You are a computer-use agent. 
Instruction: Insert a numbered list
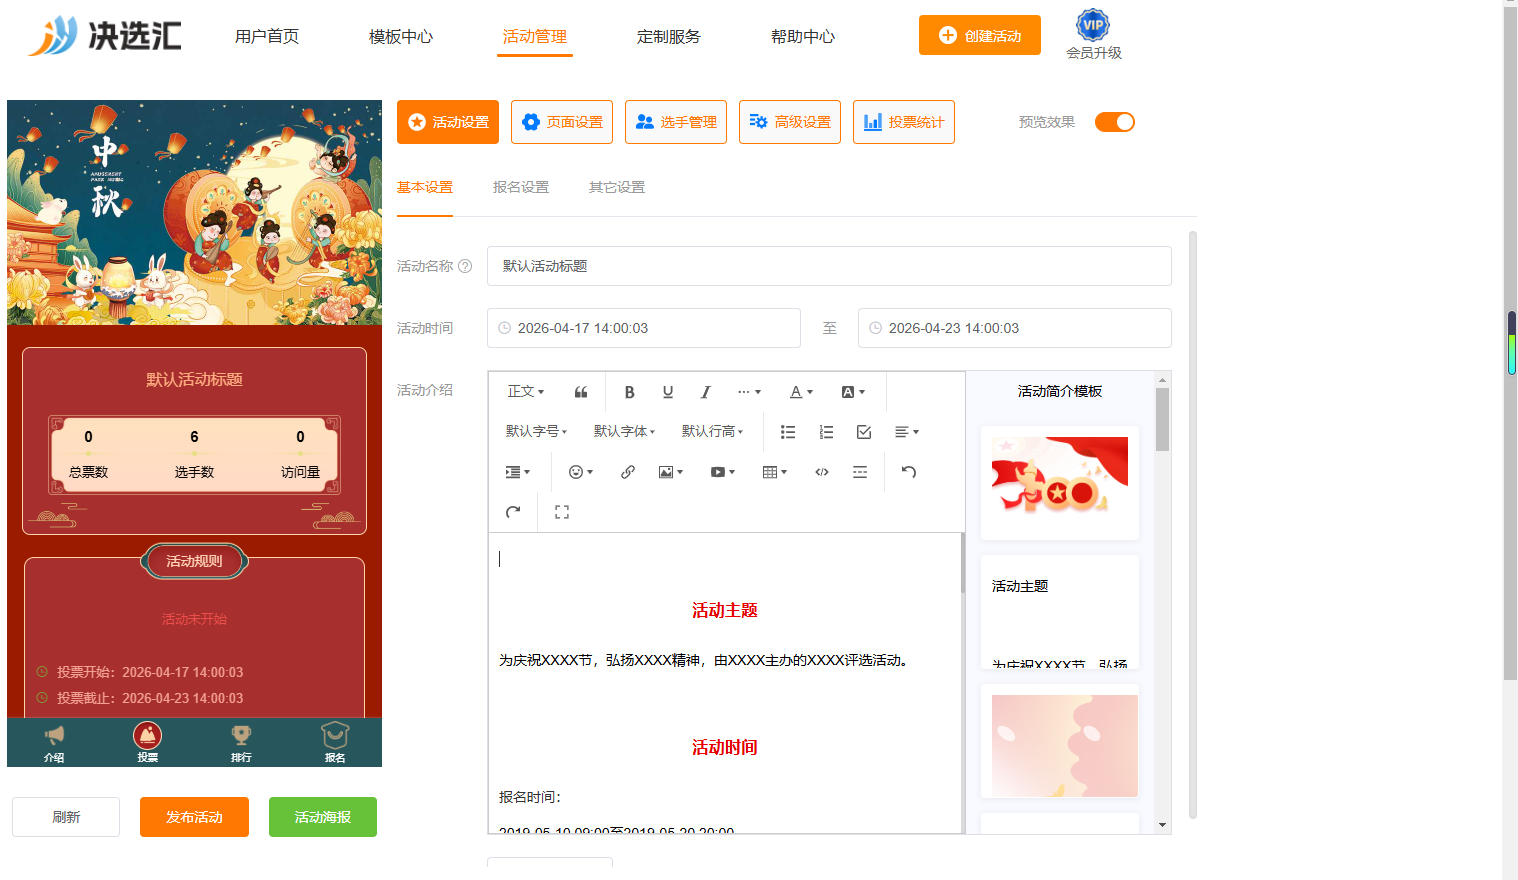[x=826, y=432]
